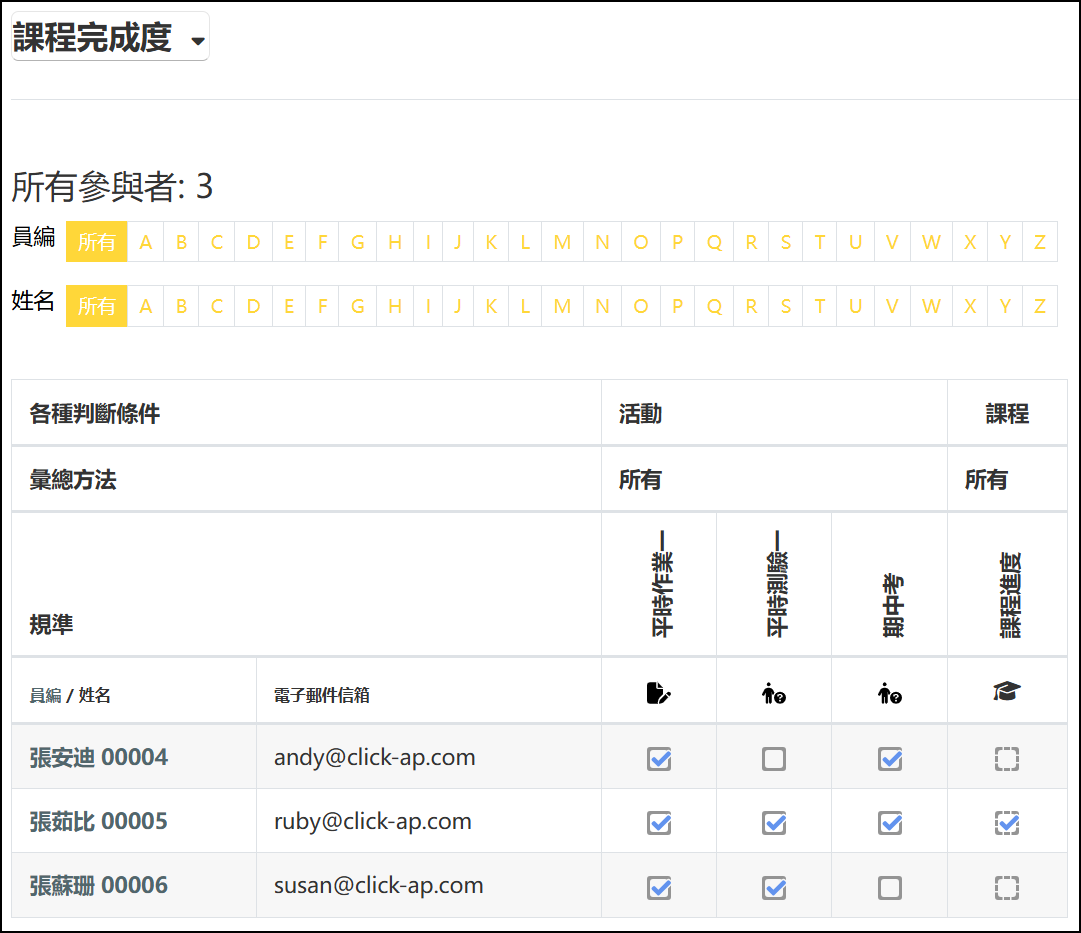This screenshot has width=1081, height=933.
Task: Click the 所有參與者: 3 heading
Action: [112, 186]
